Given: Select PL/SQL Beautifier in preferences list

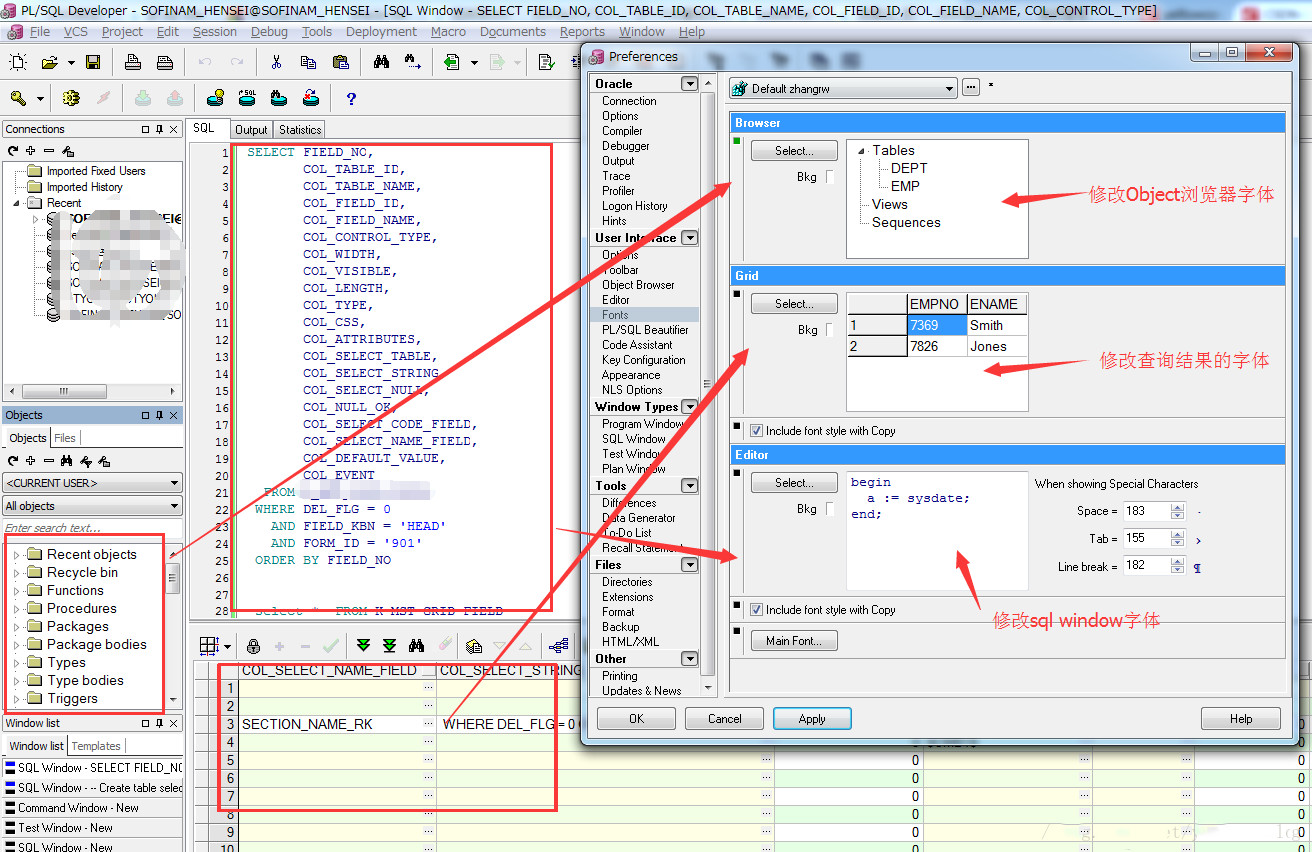Looking at the screenshot, I should (x=645, y=330).
